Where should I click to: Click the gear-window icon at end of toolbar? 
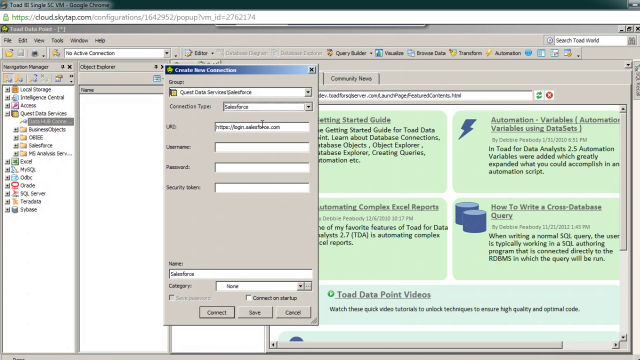(568, 53)
